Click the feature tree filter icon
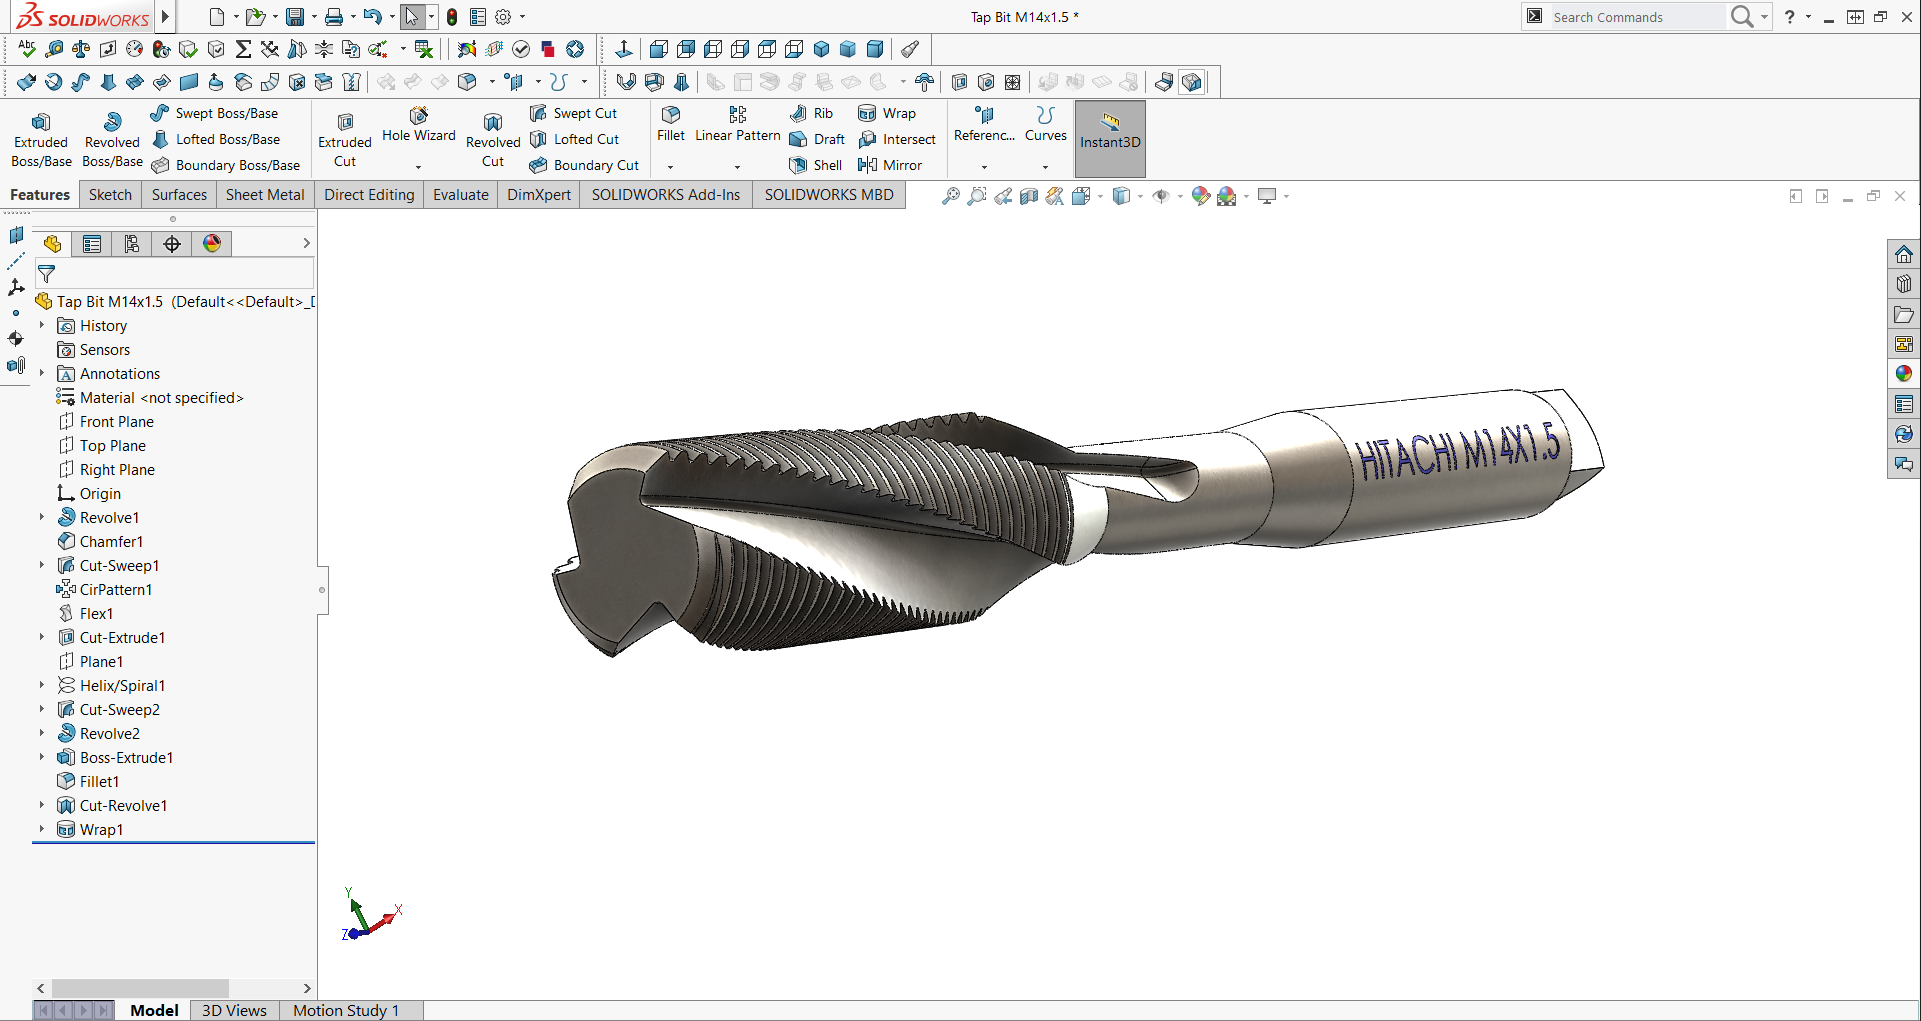The image size is (1921, 1021). (x=46, y=273)
